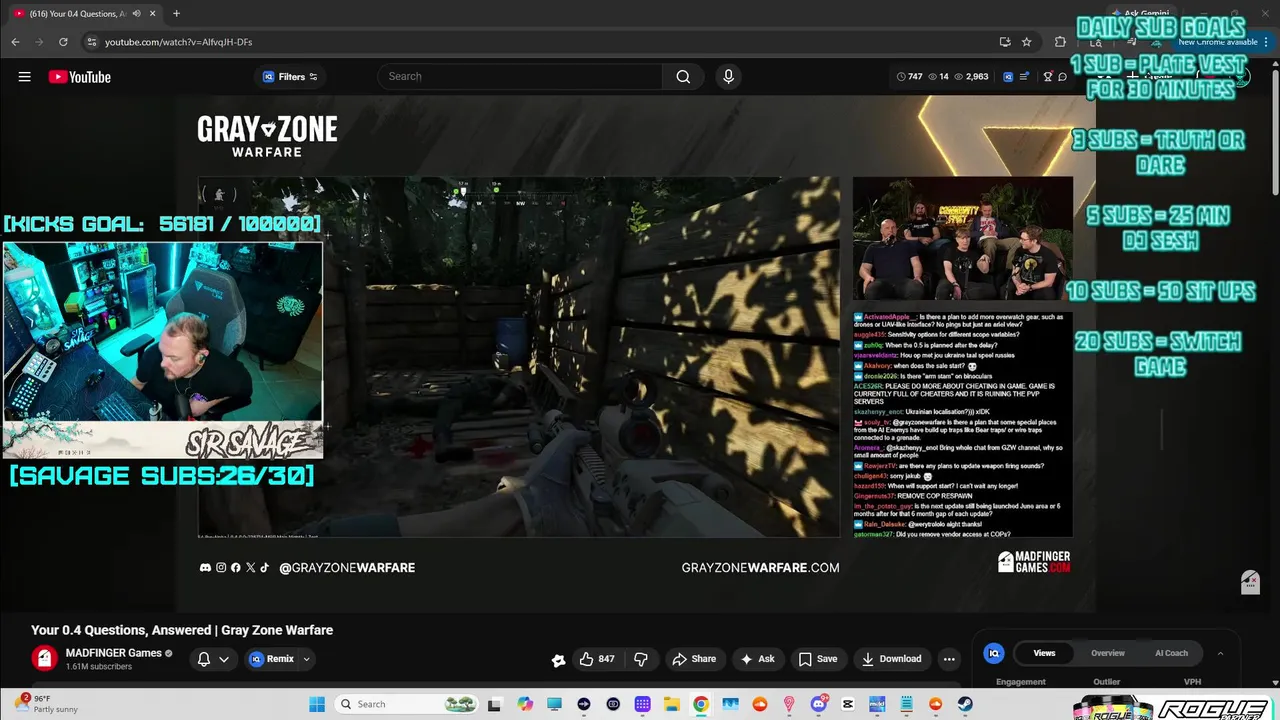1280x720 pixels.
Task: Open the chat bubble icon in header
Action: pyautogui.click(x=1062, y=77)
